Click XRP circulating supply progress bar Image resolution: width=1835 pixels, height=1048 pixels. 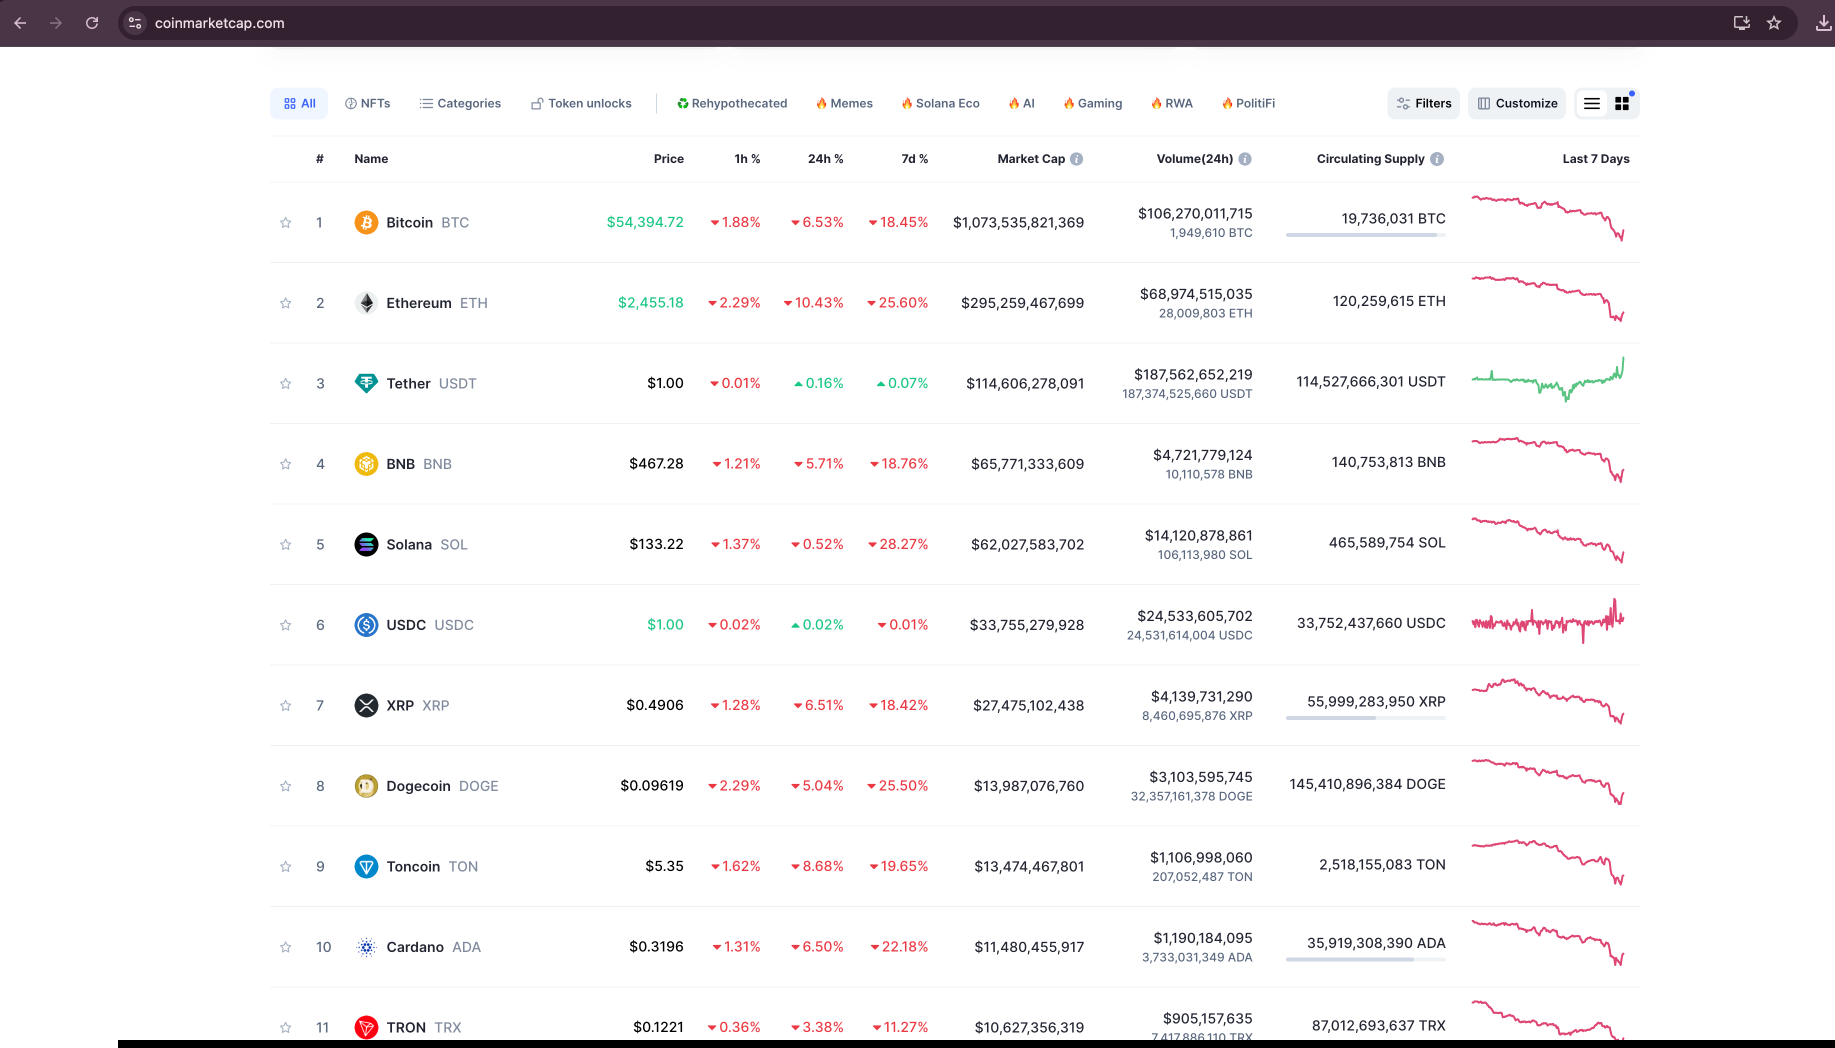click(1366, 718)
